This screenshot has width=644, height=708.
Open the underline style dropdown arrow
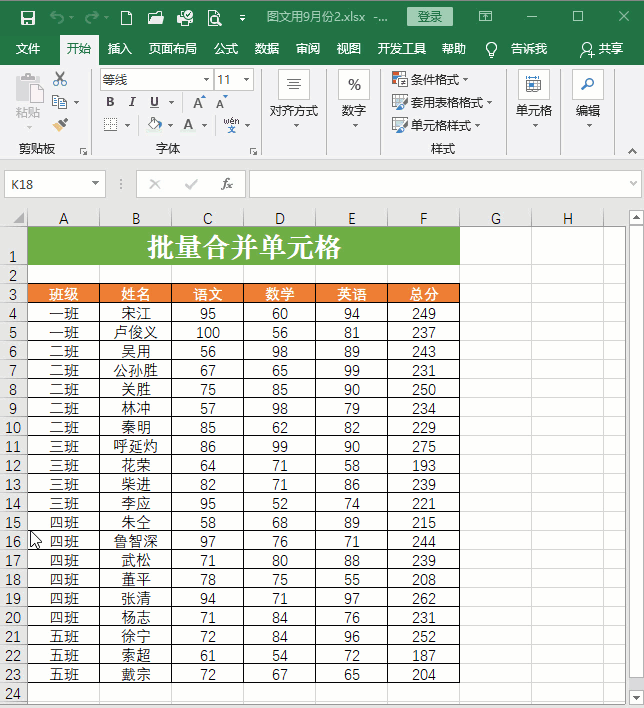[171, 102]
